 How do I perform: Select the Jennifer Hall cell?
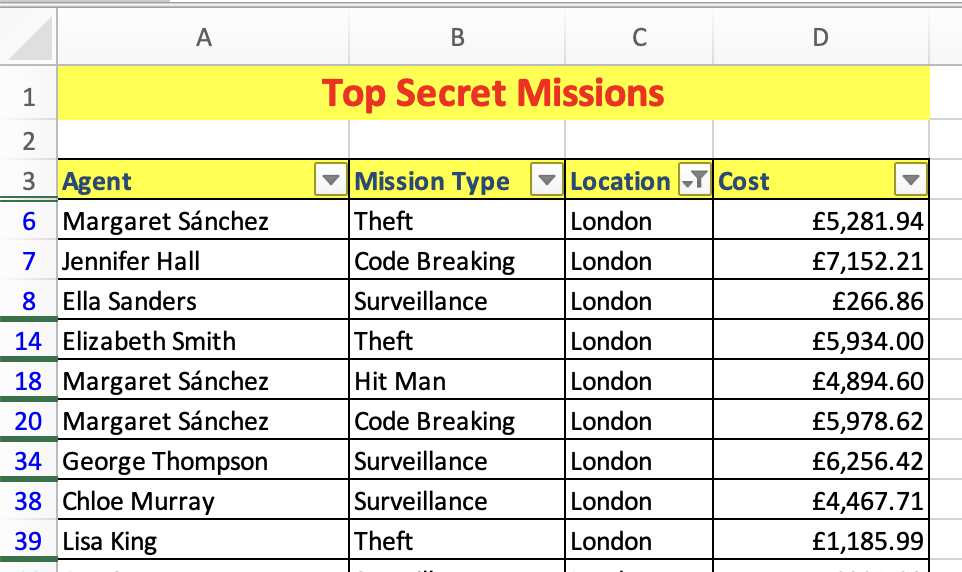[204, 261]
